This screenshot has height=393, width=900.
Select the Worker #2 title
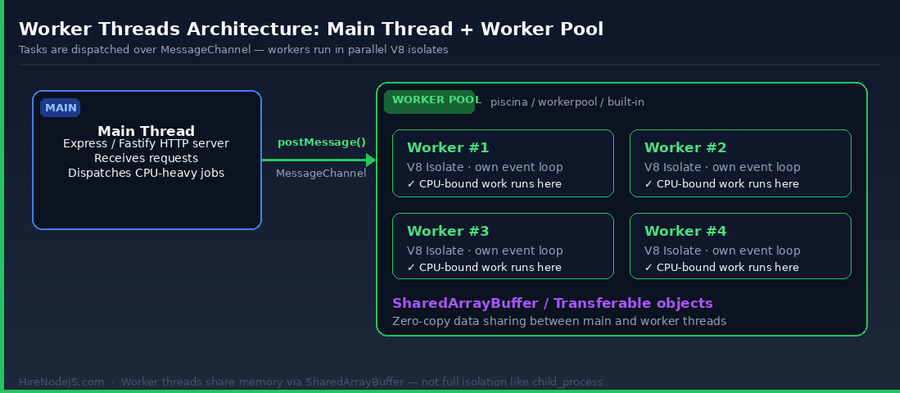pyautogui.click(x=685, y=148)
